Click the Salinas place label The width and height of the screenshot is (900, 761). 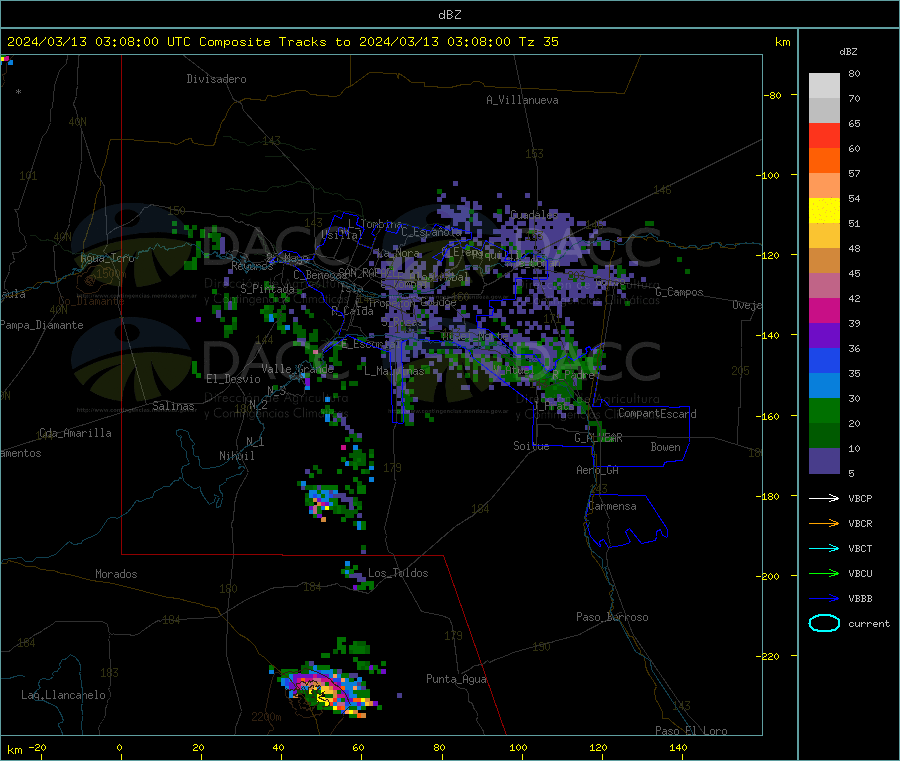point(173,406)
